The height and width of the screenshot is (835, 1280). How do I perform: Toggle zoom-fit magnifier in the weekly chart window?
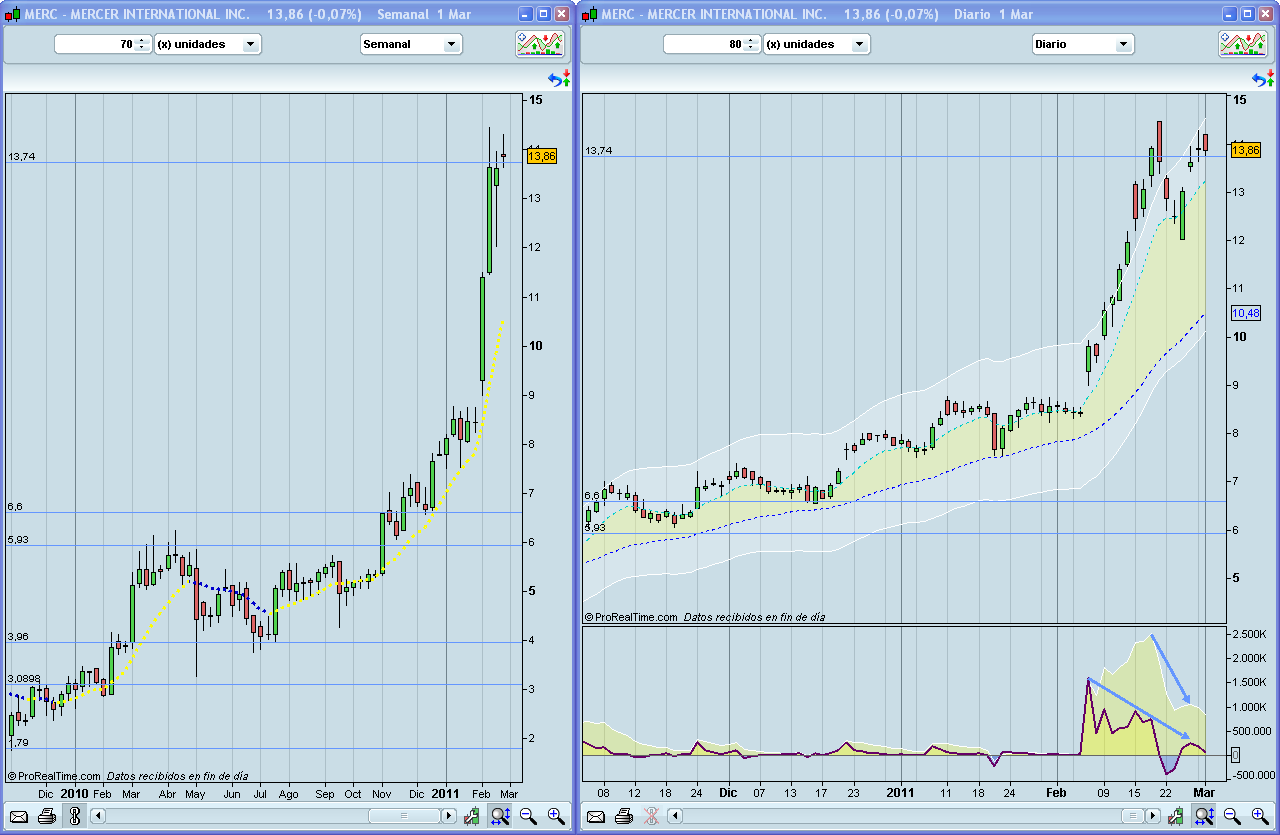click(x=501, y=817)
